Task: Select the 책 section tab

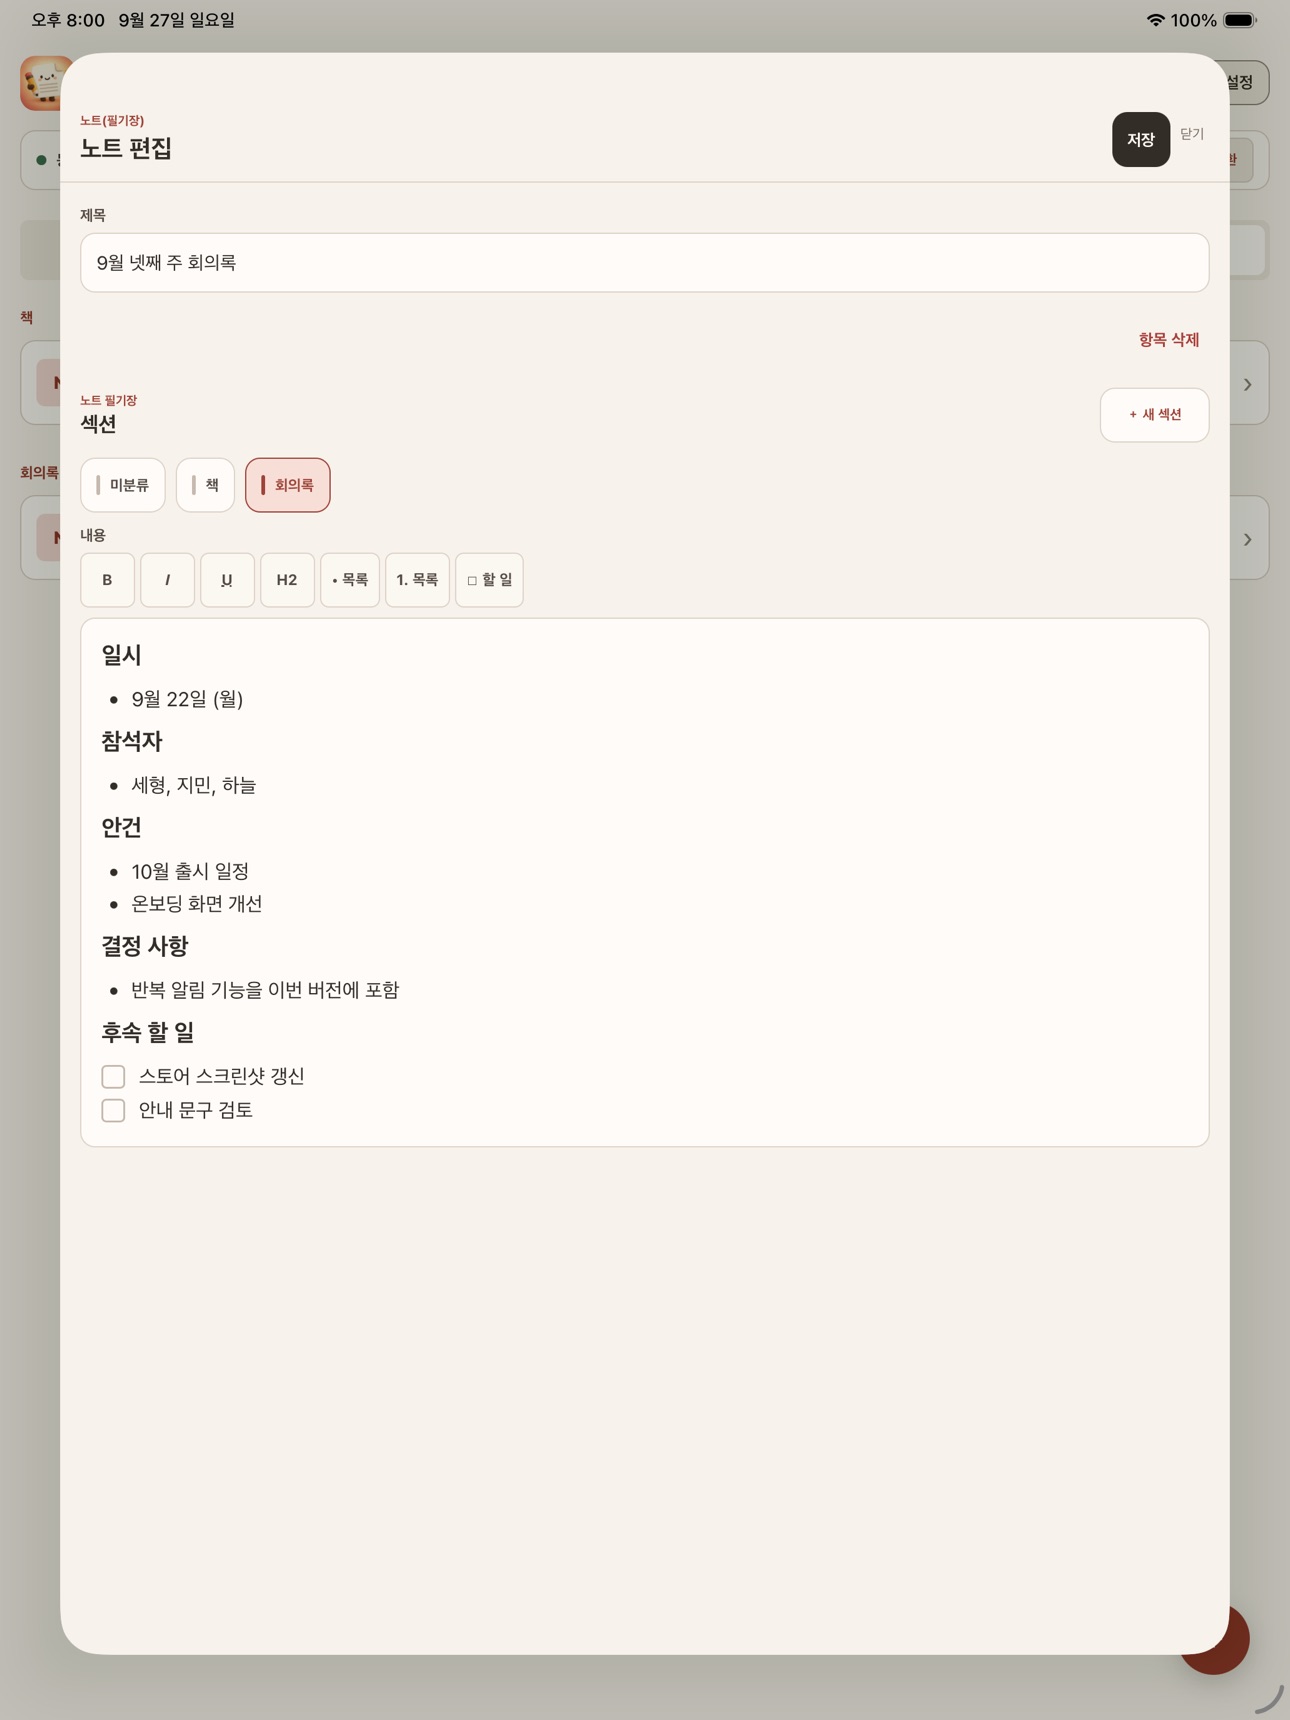Action: 205,485
